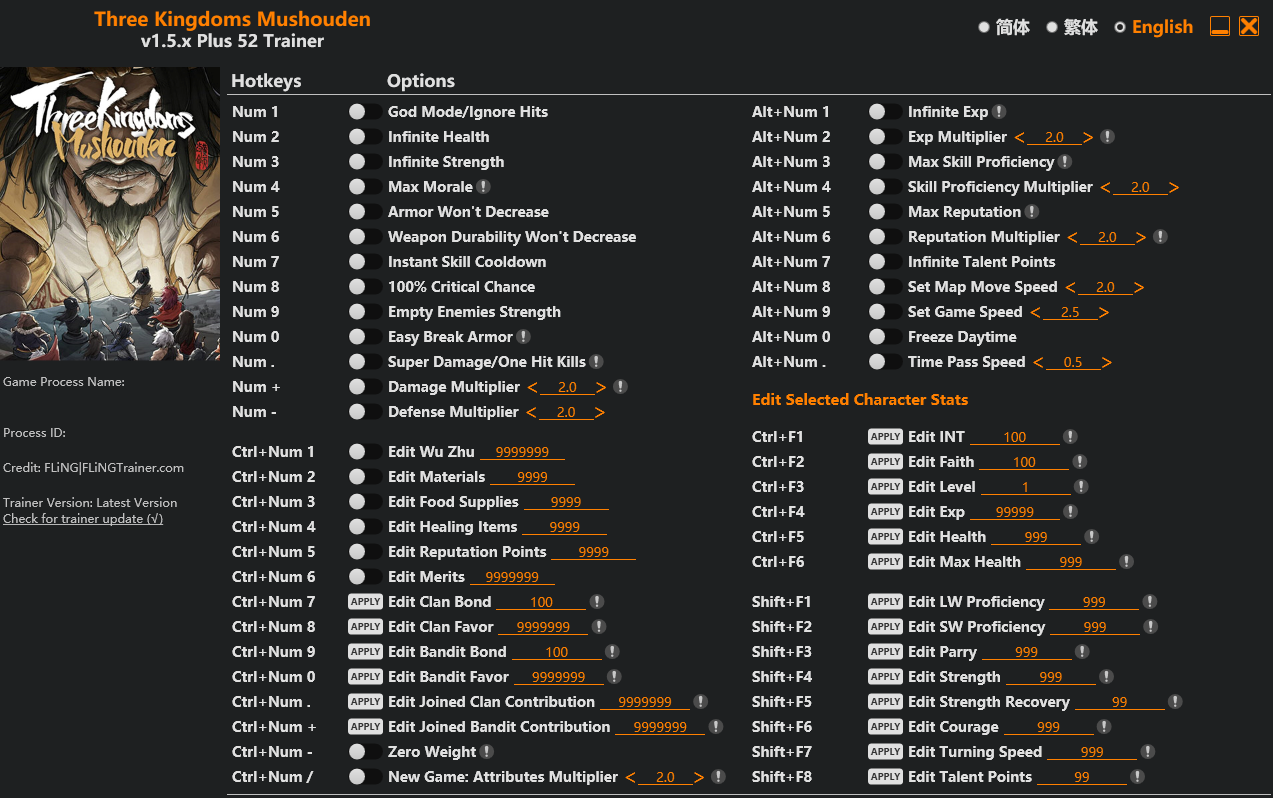Click APPLY for Edit Health
Screen dimensions: 1273x798
(x=885, y=537)
